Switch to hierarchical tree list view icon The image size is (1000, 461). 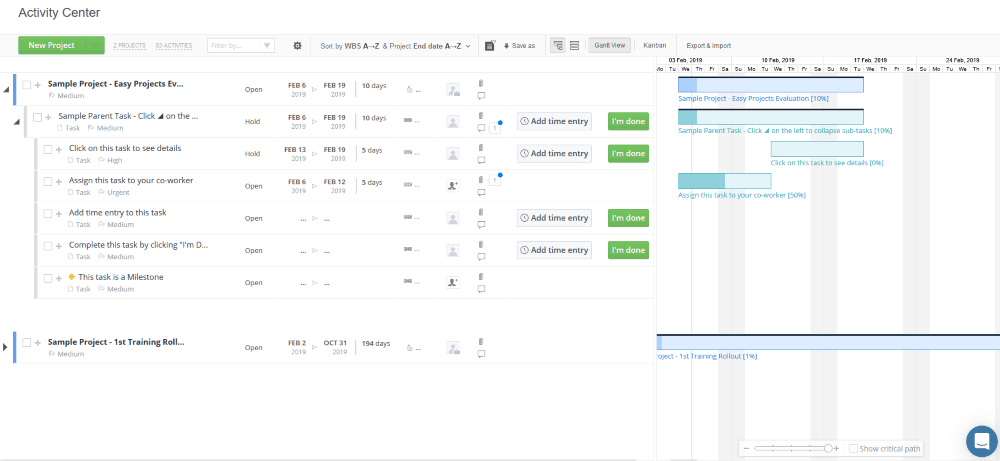pos(558,46)
